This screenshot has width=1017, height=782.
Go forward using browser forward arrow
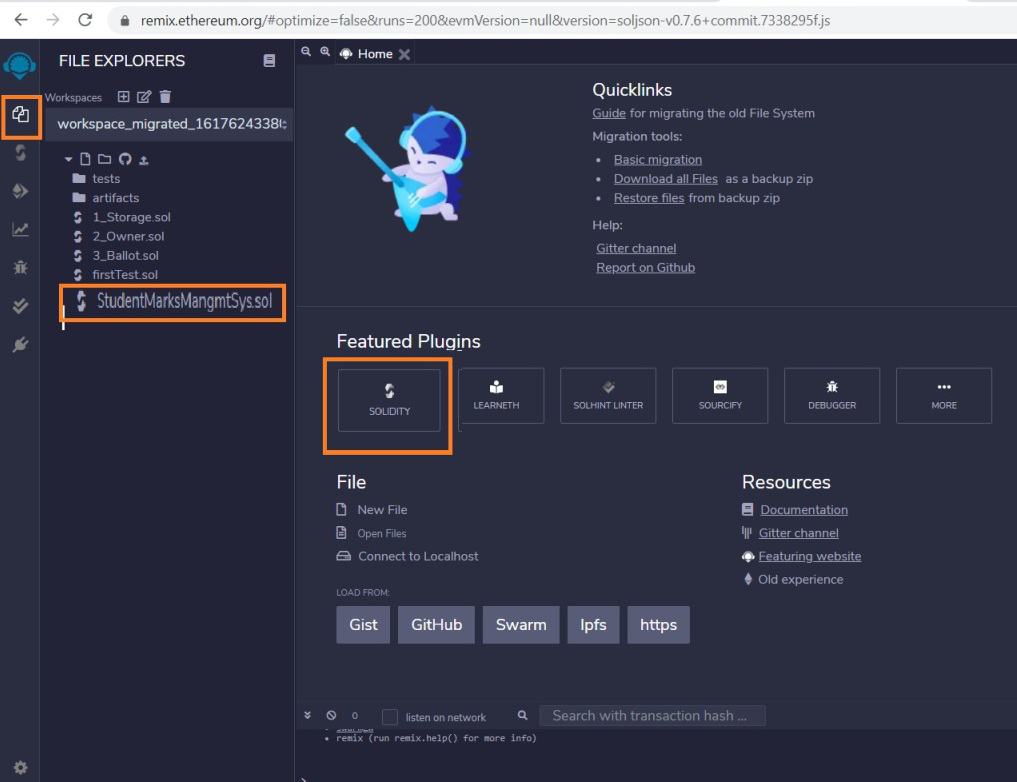53,20
